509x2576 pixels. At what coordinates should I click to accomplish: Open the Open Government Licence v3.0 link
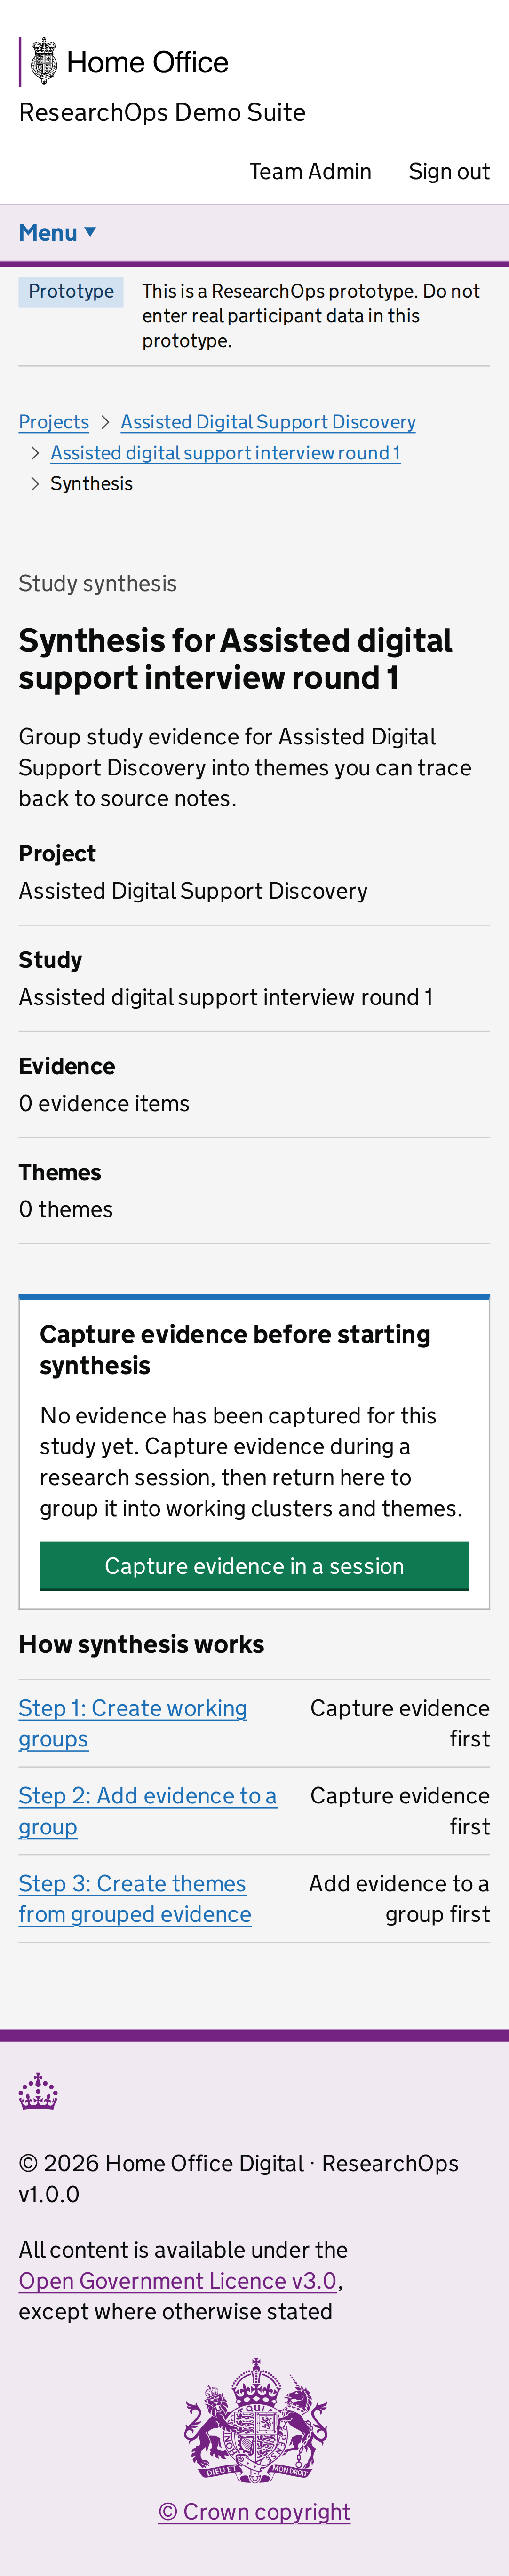point(178,2280)
